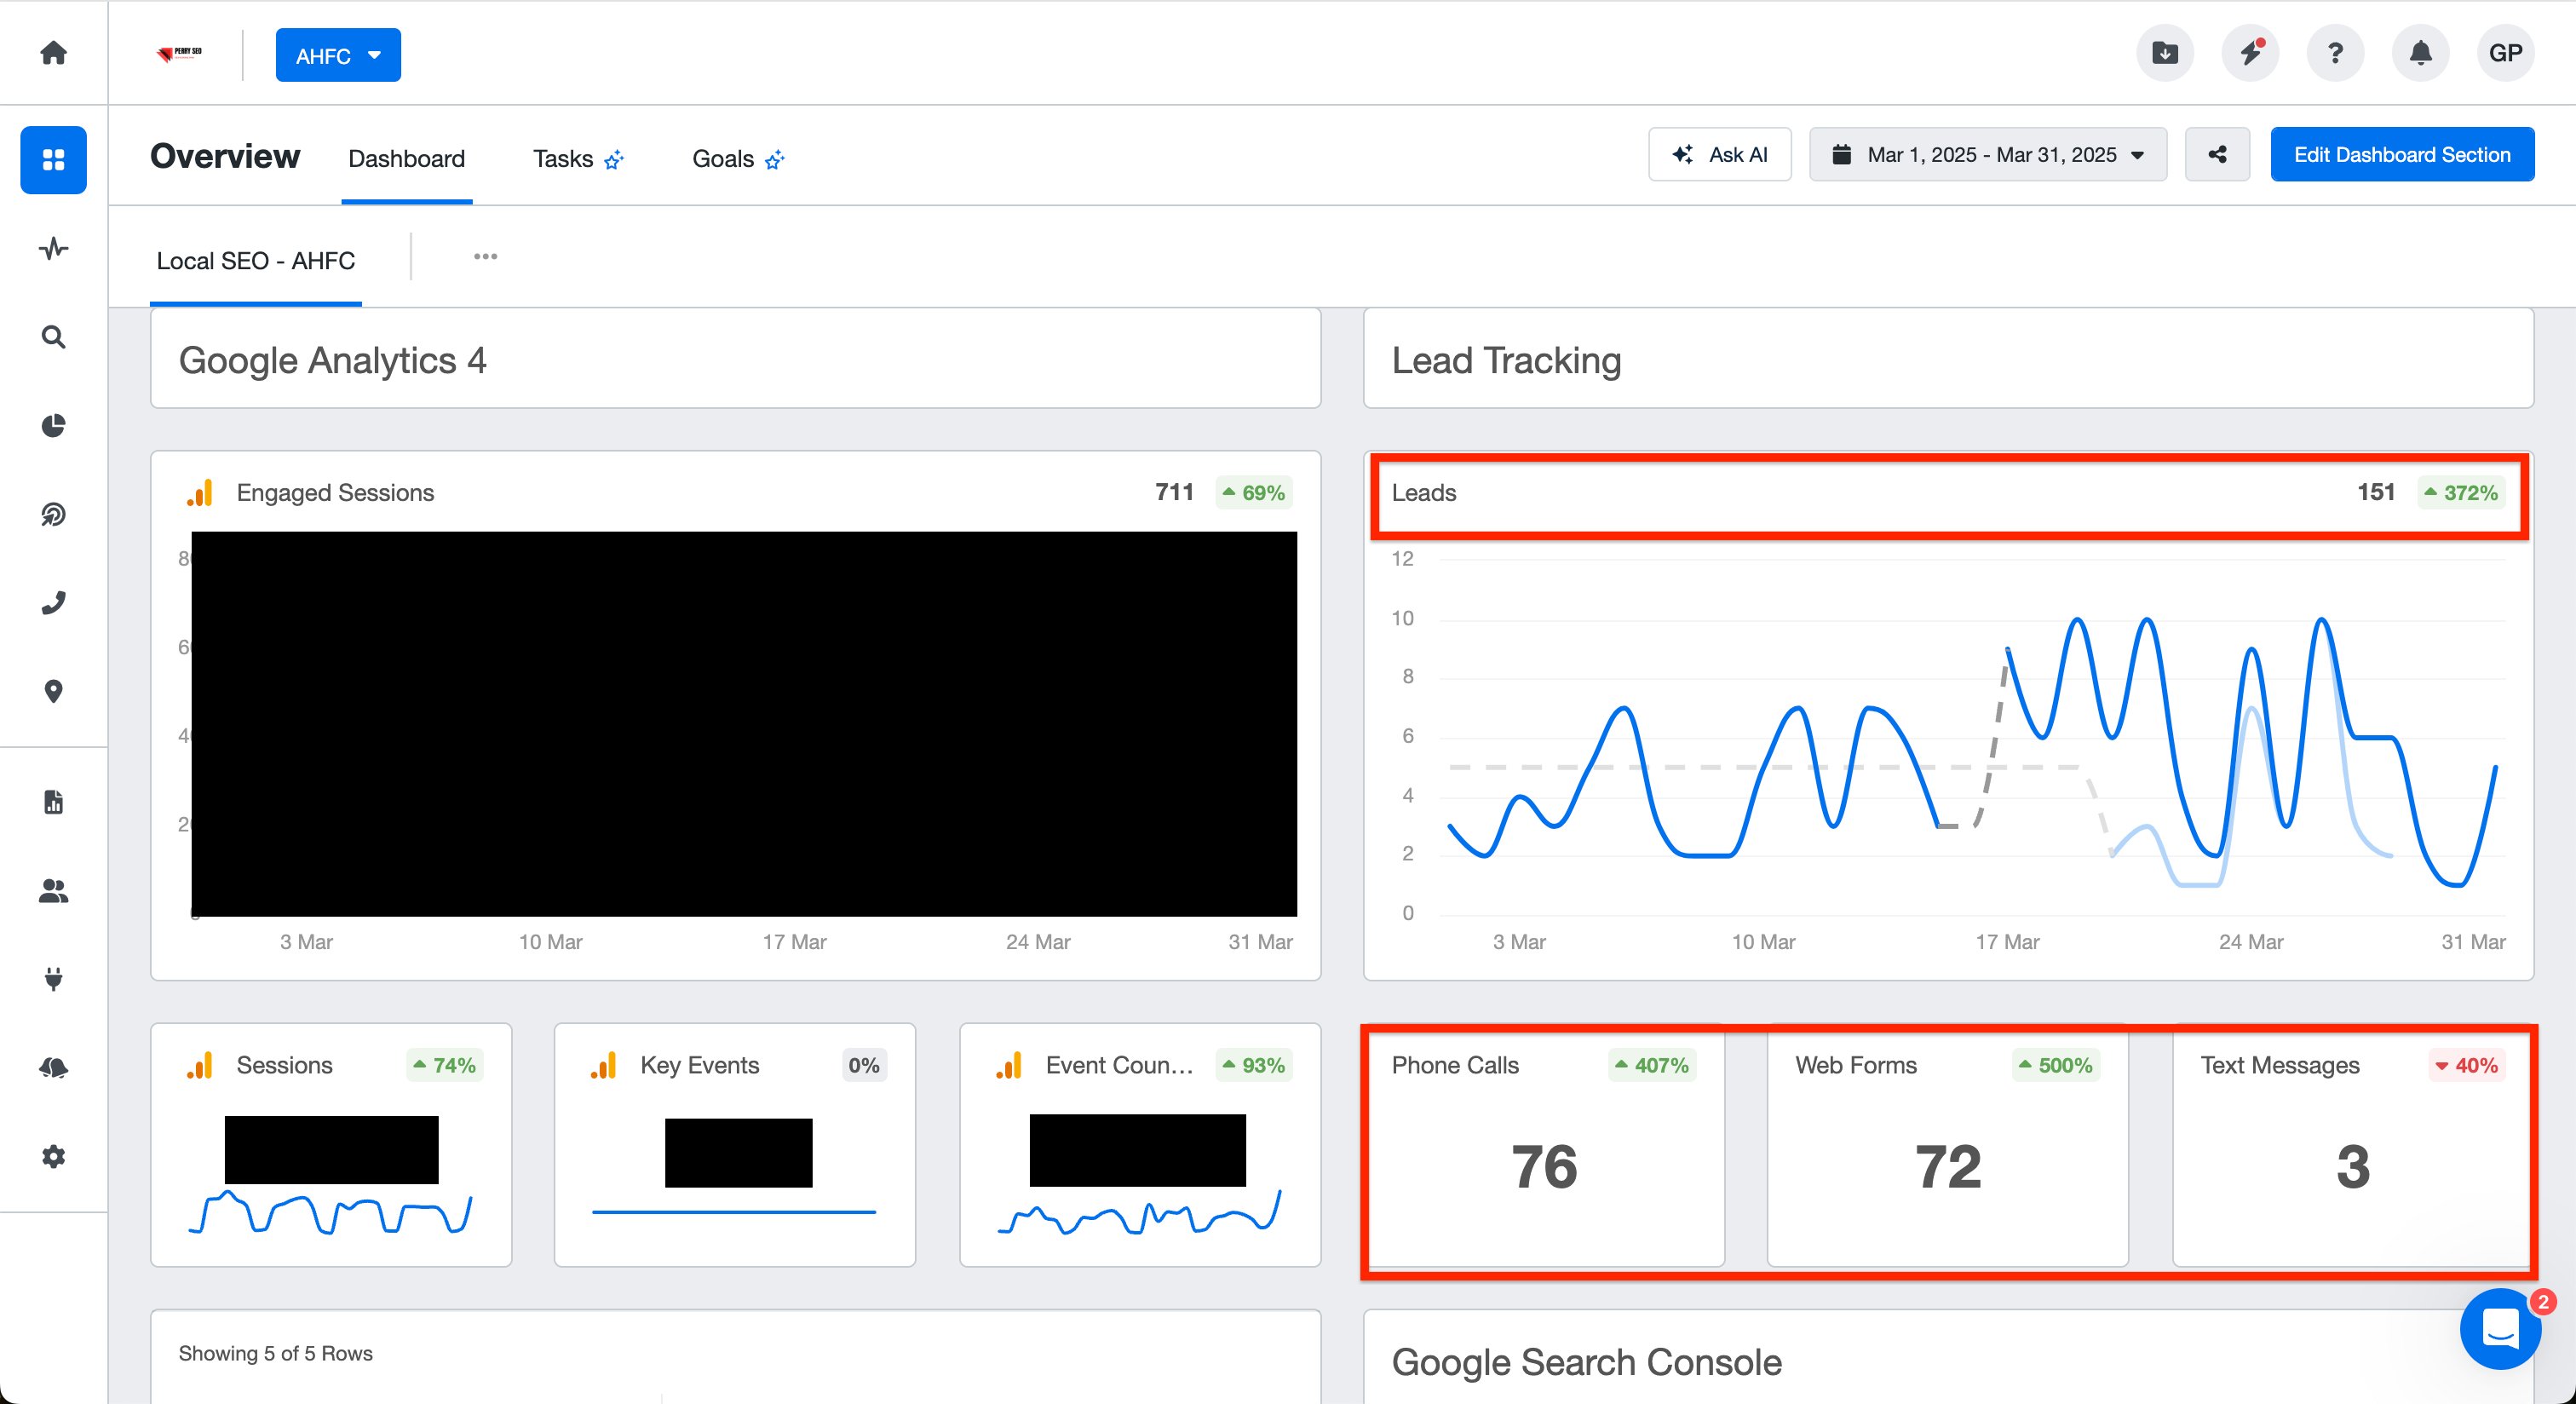This screenshot has height=1404, width=2576.
Task: Click the Google Analytics 4 section title
Action: click(333, 361)
